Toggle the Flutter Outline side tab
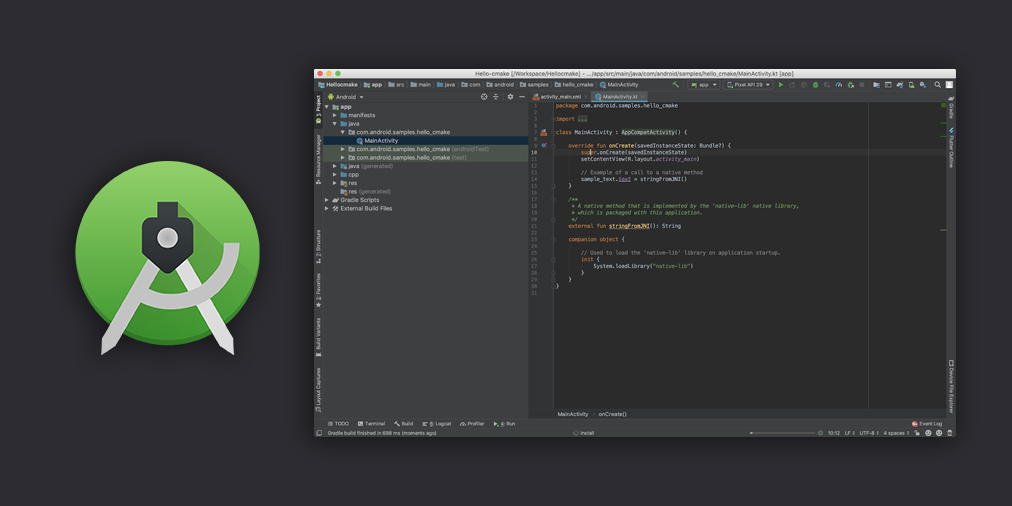Viewport: 1012px width, 506px height. coord(951,147)
